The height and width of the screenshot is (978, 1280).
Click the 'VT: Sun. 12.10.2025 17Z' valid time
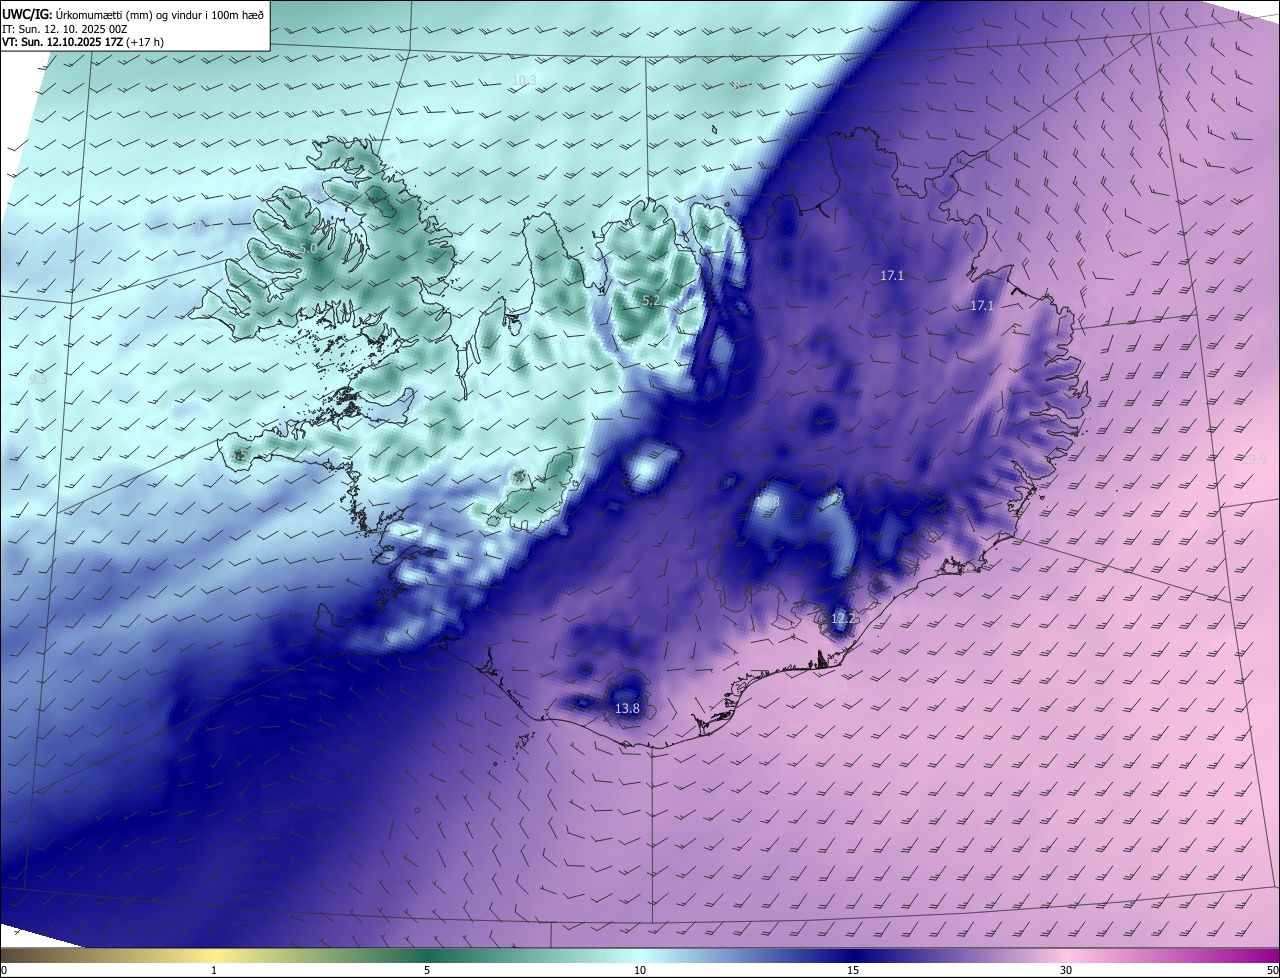[x=62, y=42]
